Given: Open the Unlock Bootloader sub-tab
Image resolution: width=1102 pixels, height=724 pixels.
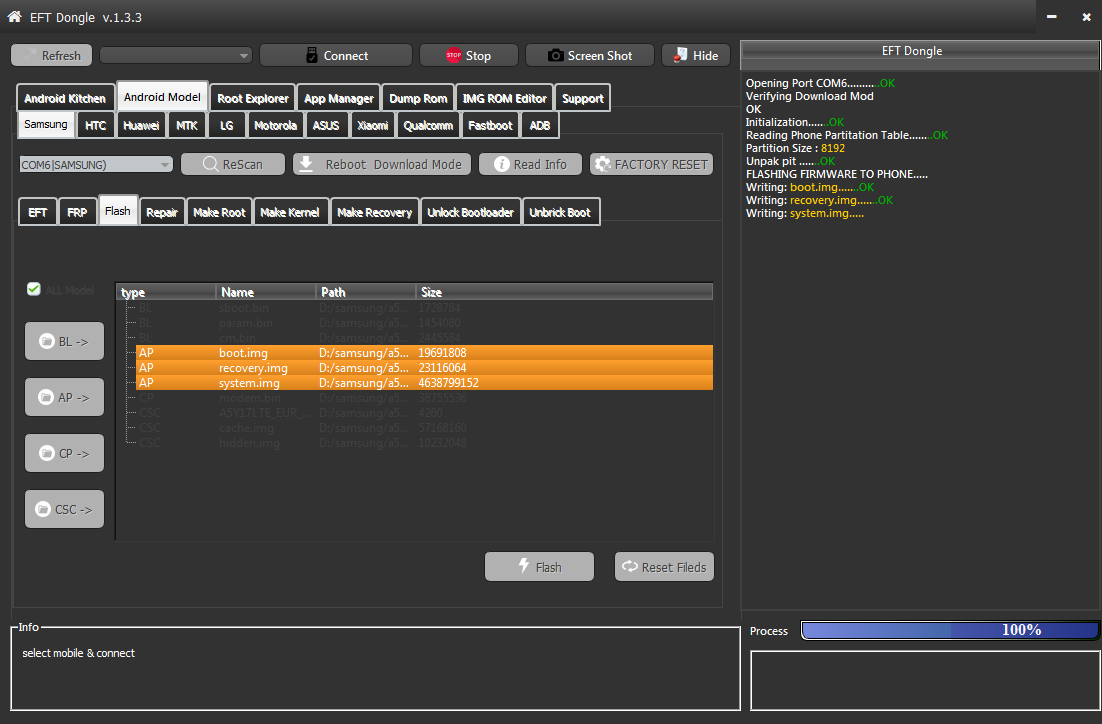Looking at the screenshot, I should (x=470, y=212).
